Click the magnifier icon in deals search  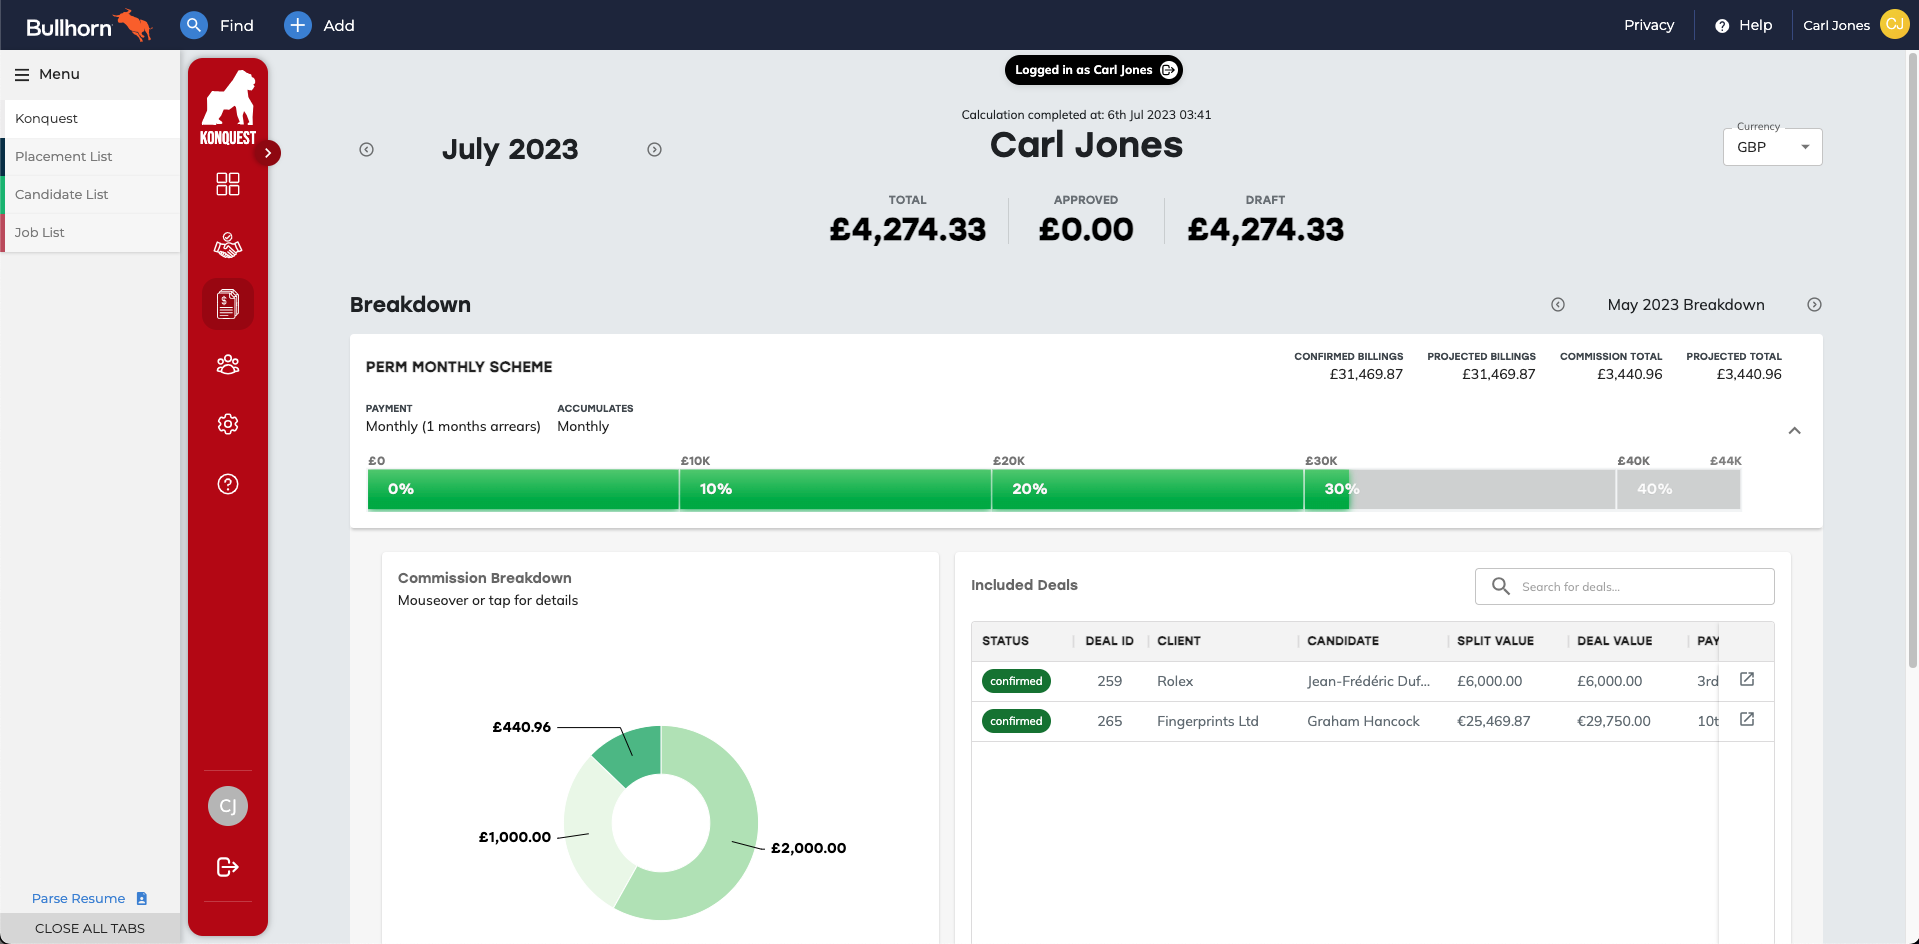[1501, 586]
